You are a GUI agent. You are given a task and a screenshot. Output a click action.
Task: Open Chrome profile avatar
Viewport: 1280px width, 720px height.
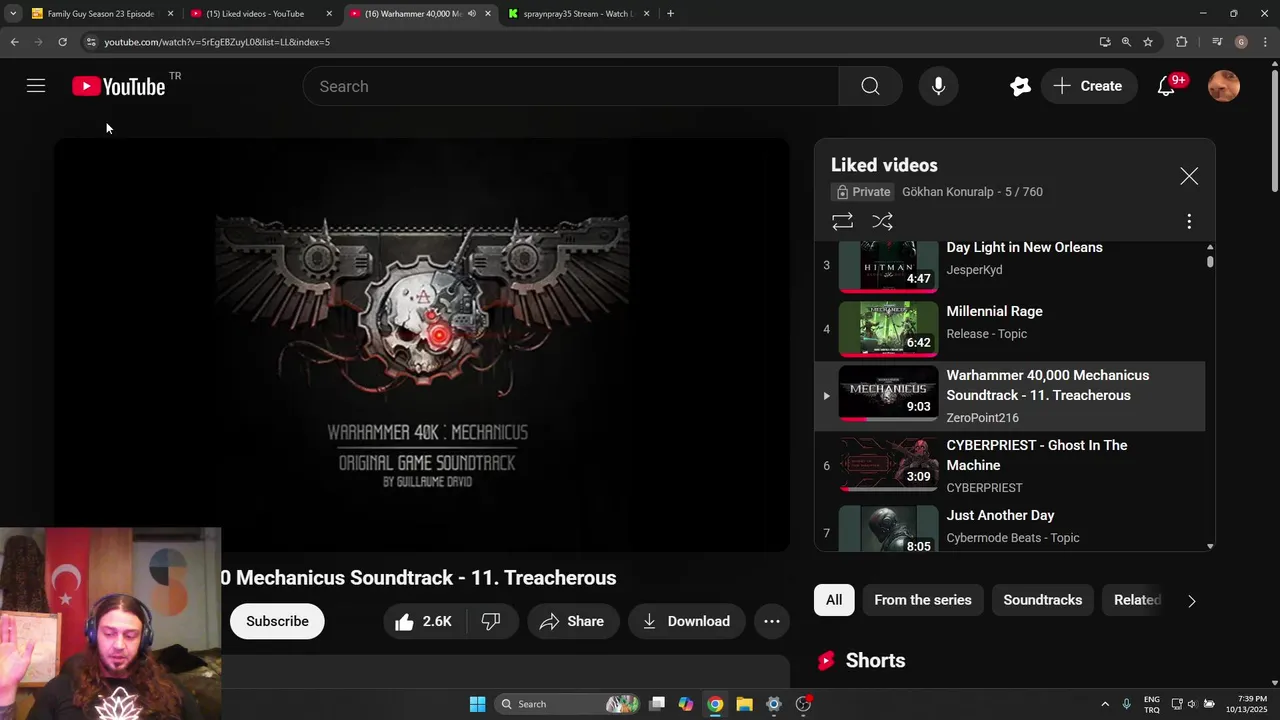click(1241, 42)
